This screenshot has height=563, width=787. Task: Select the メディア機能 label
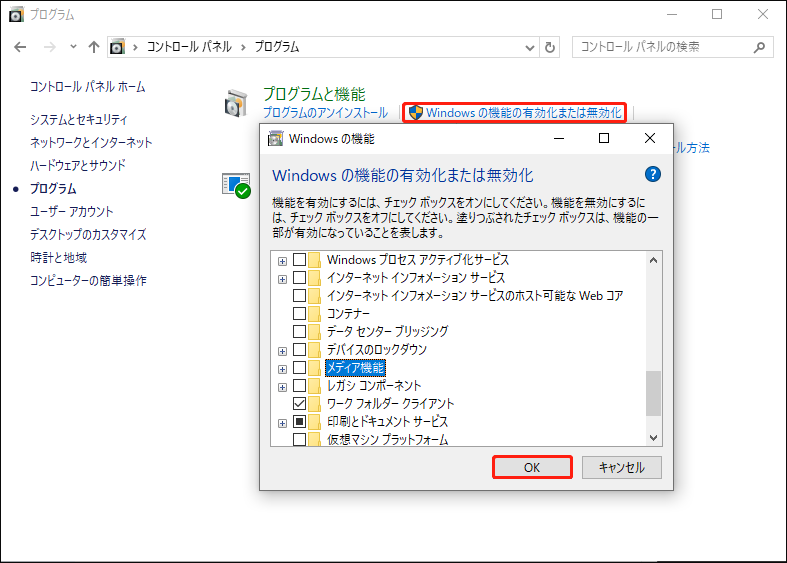(x=355, y=368)
